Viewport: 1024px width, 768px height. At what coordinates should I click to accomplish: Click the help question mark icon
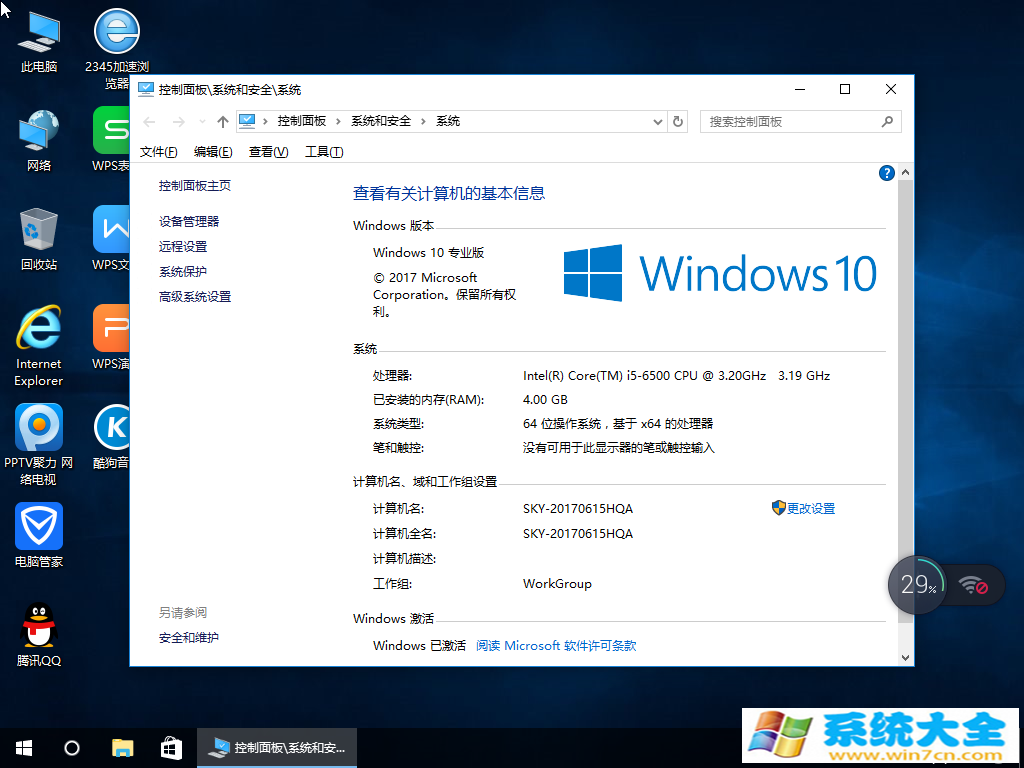click(x=886, y=173)
